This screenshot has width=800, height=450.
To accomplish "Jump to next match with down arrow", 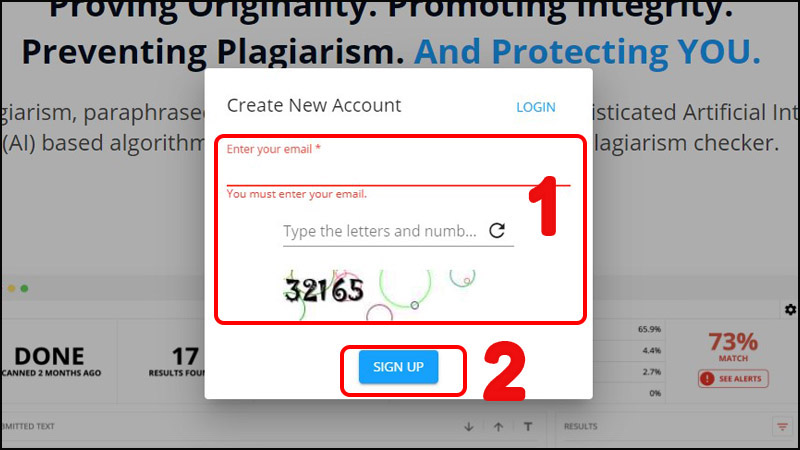I will click(x=469, y=427).
